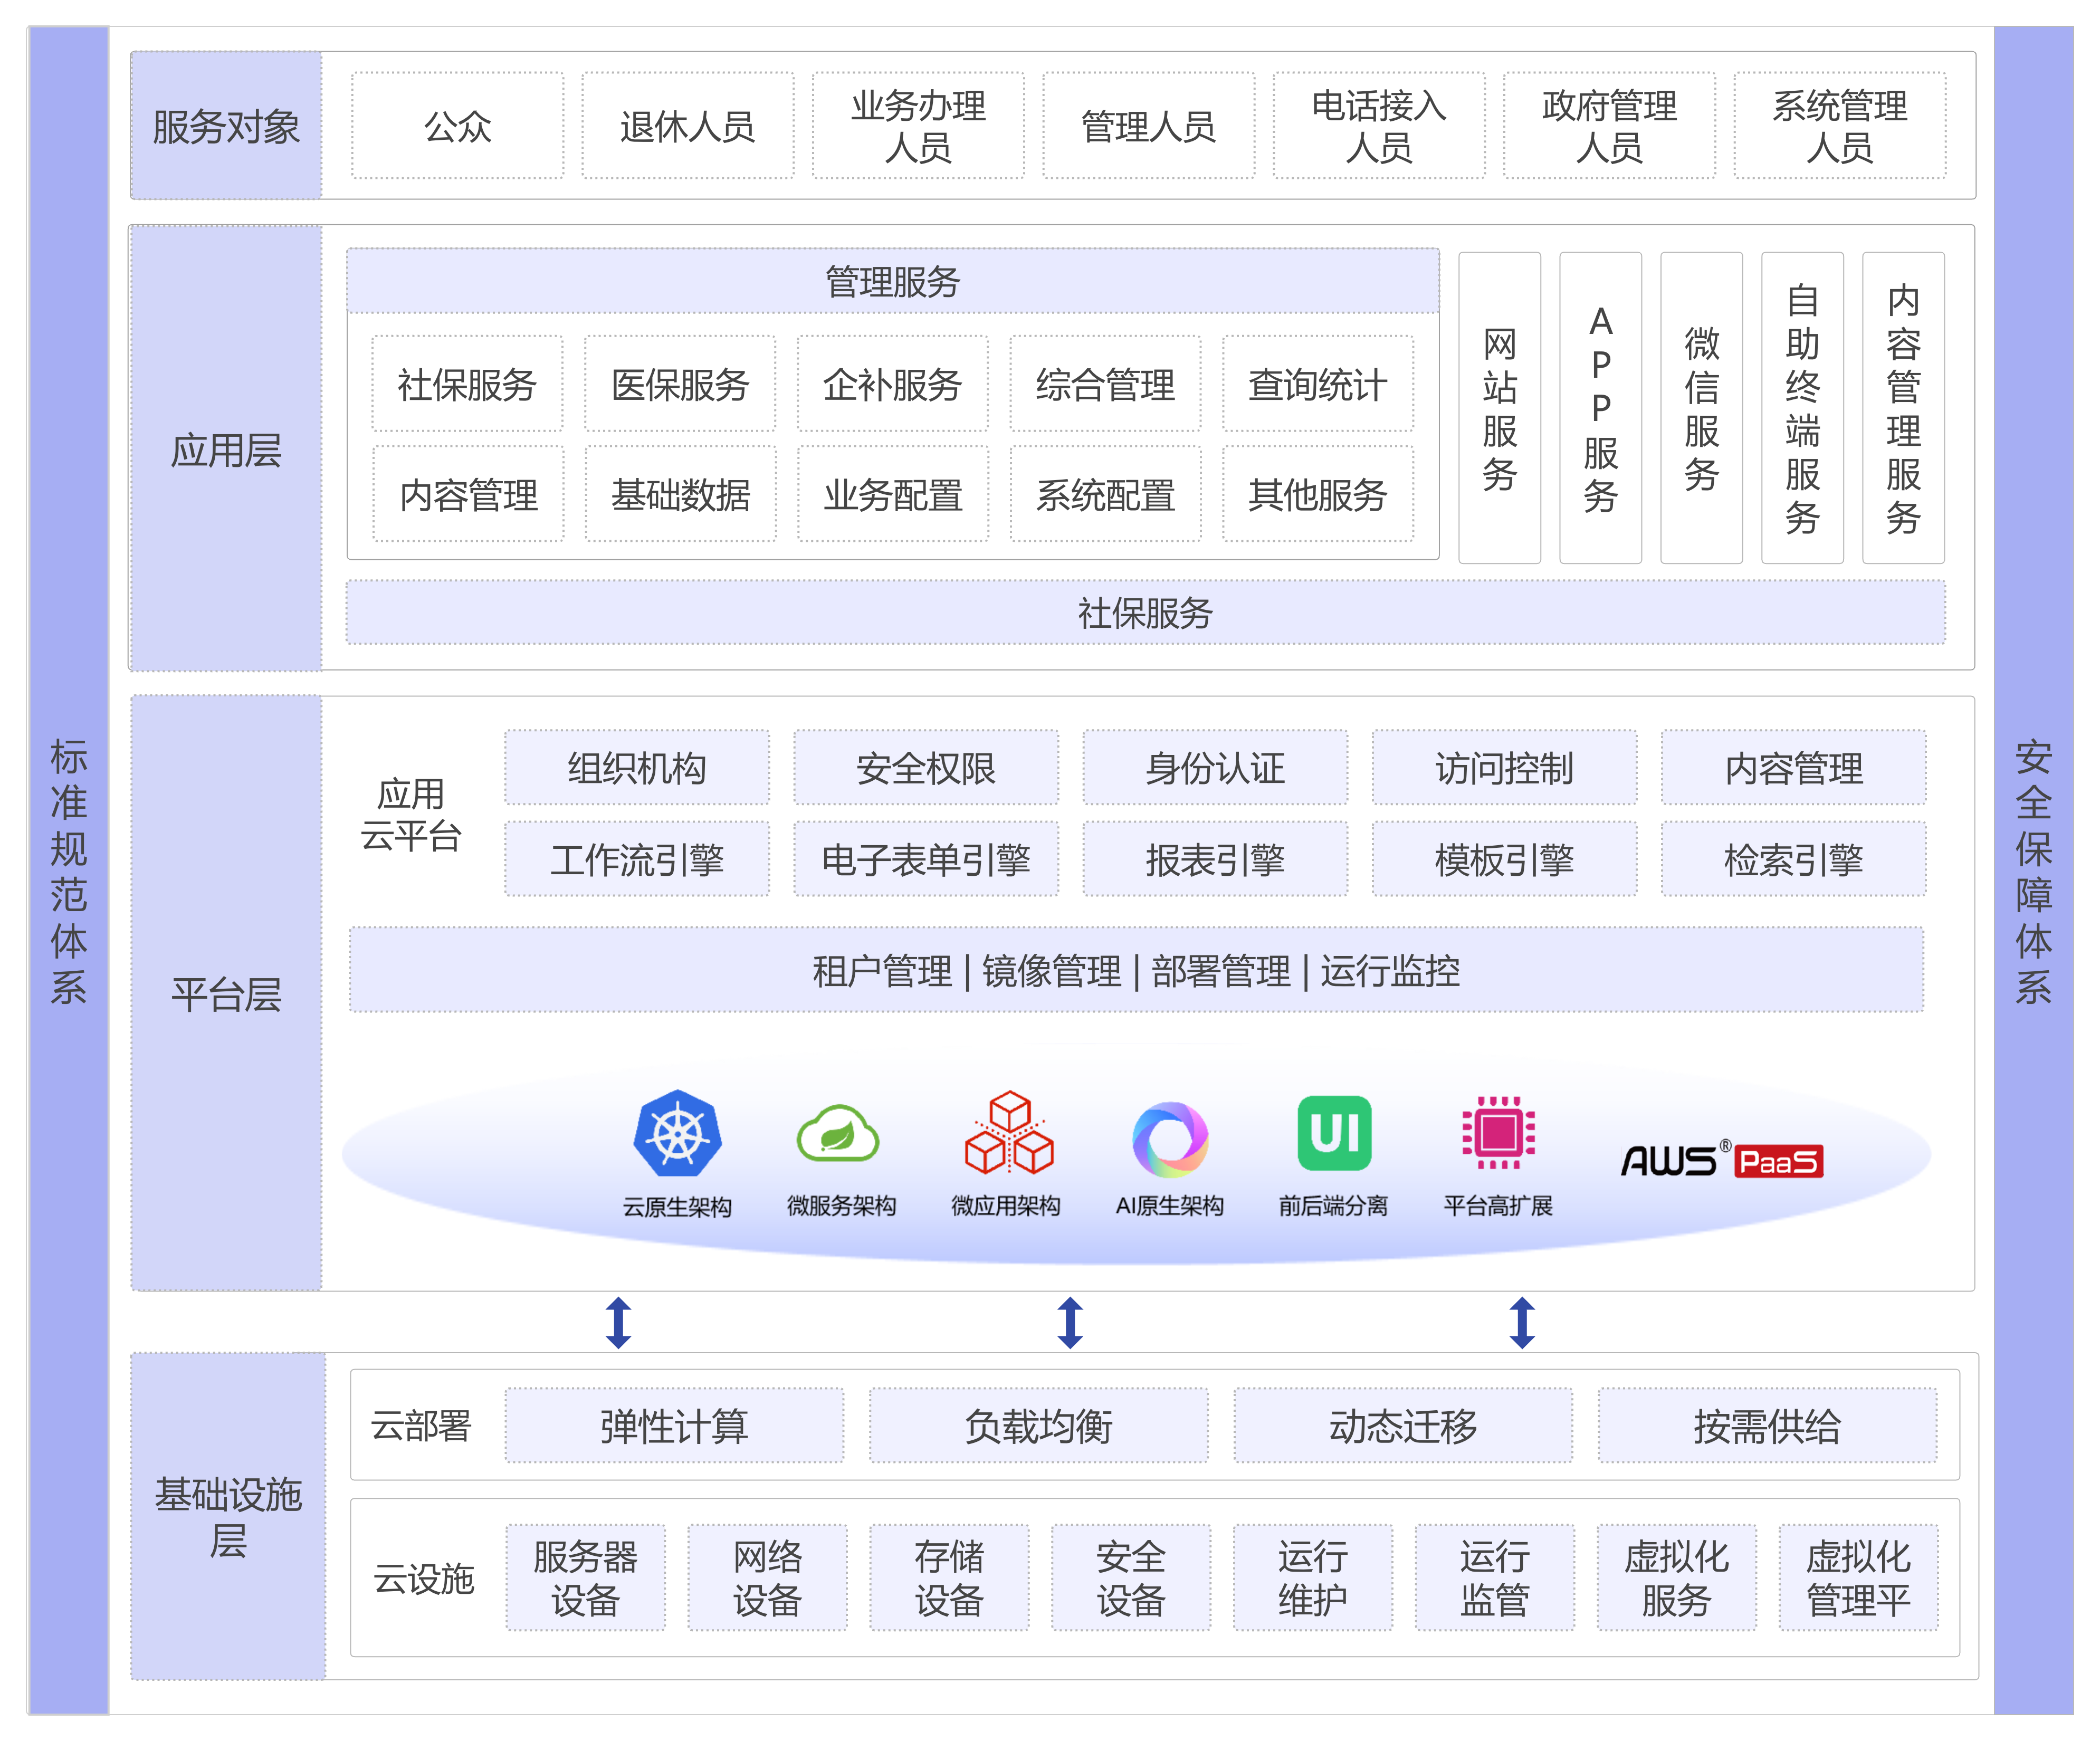The image size is (2100, 1741).
Task: Click the 服务器设备 box
Action: click(x=585, y=1578)
